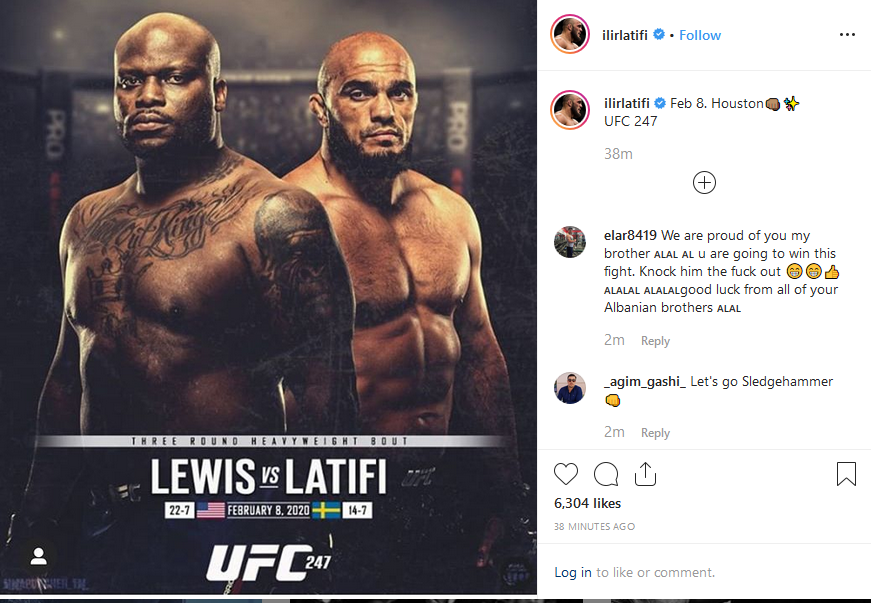View the 6,304 likes list
Image resolution: width=871 pixels, height=603 pixels.
(x=588, y=503)
